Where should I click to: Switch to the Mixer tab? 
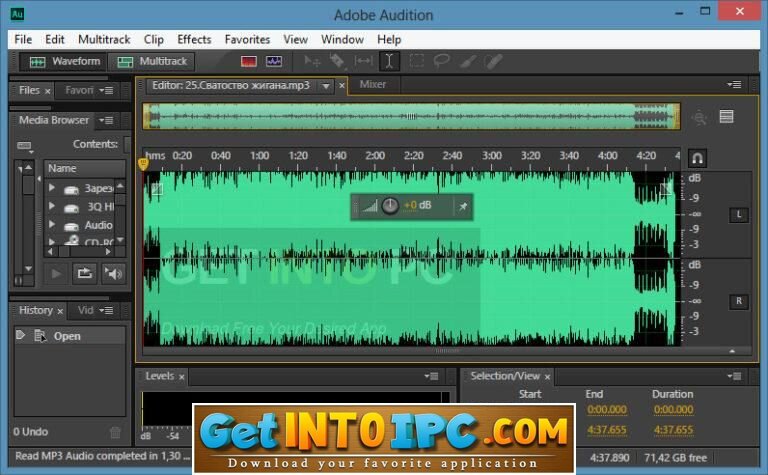[373, 85]
